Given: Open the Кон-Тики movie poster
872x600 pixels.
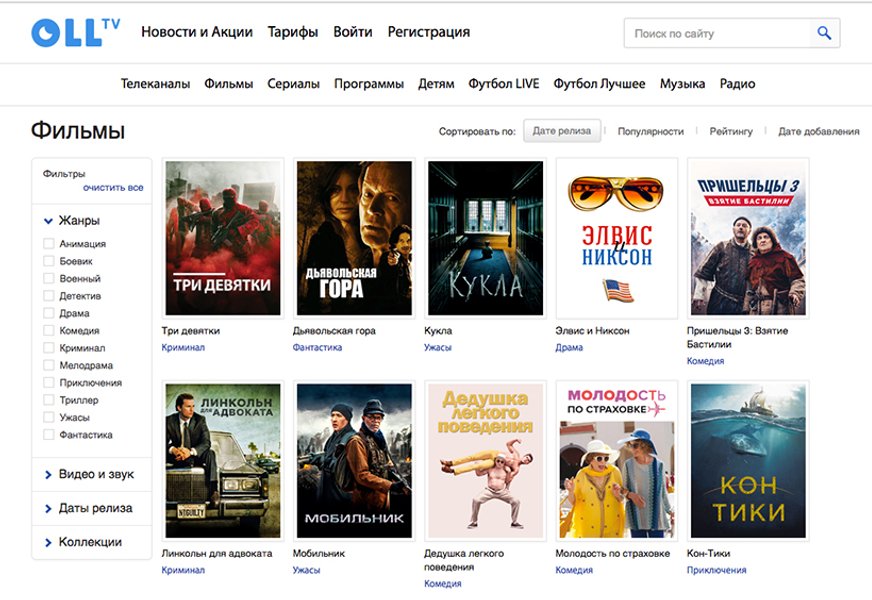Looking at the screenshot, I should coord(747,461).
